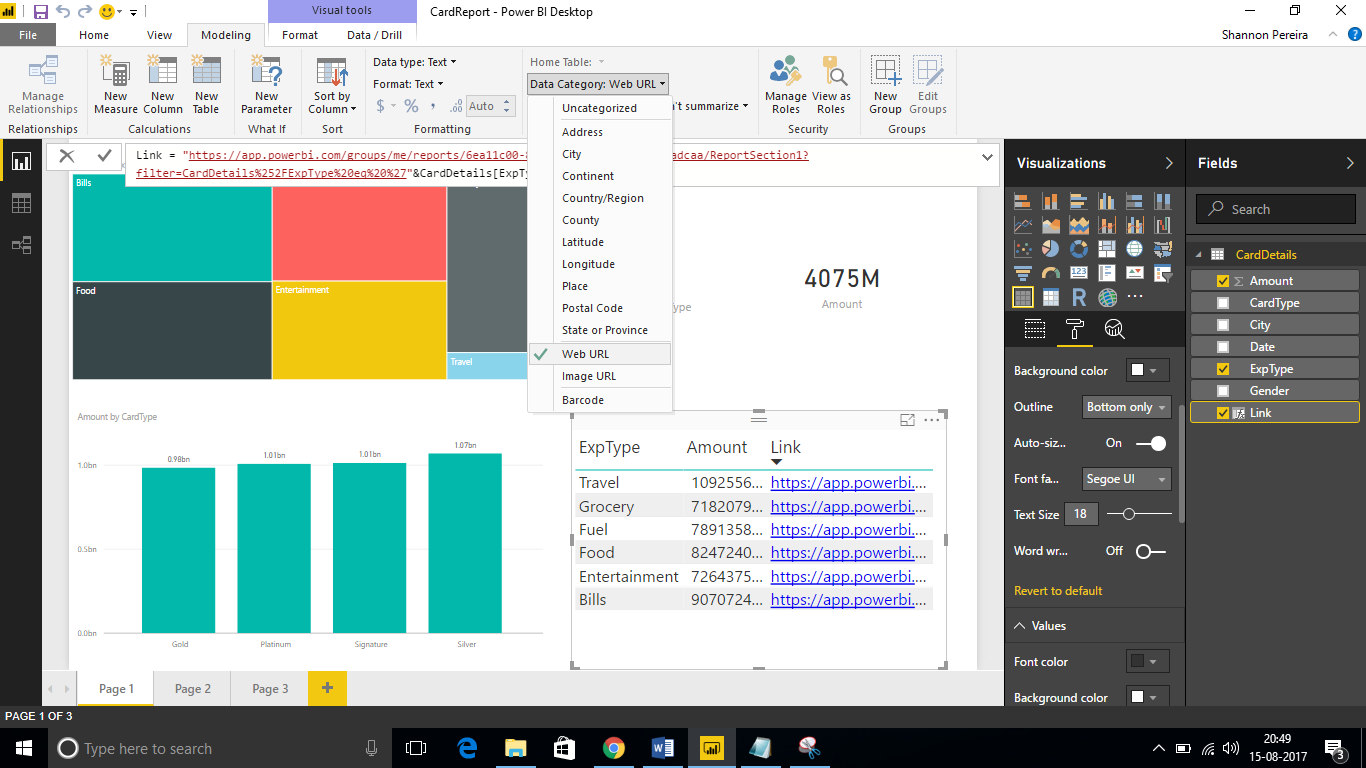This screenshot has width=1366, height=768.
Task: Open the Outline Bottom only dropdown
Action: pyautogui.click(x=1127, y=407)
